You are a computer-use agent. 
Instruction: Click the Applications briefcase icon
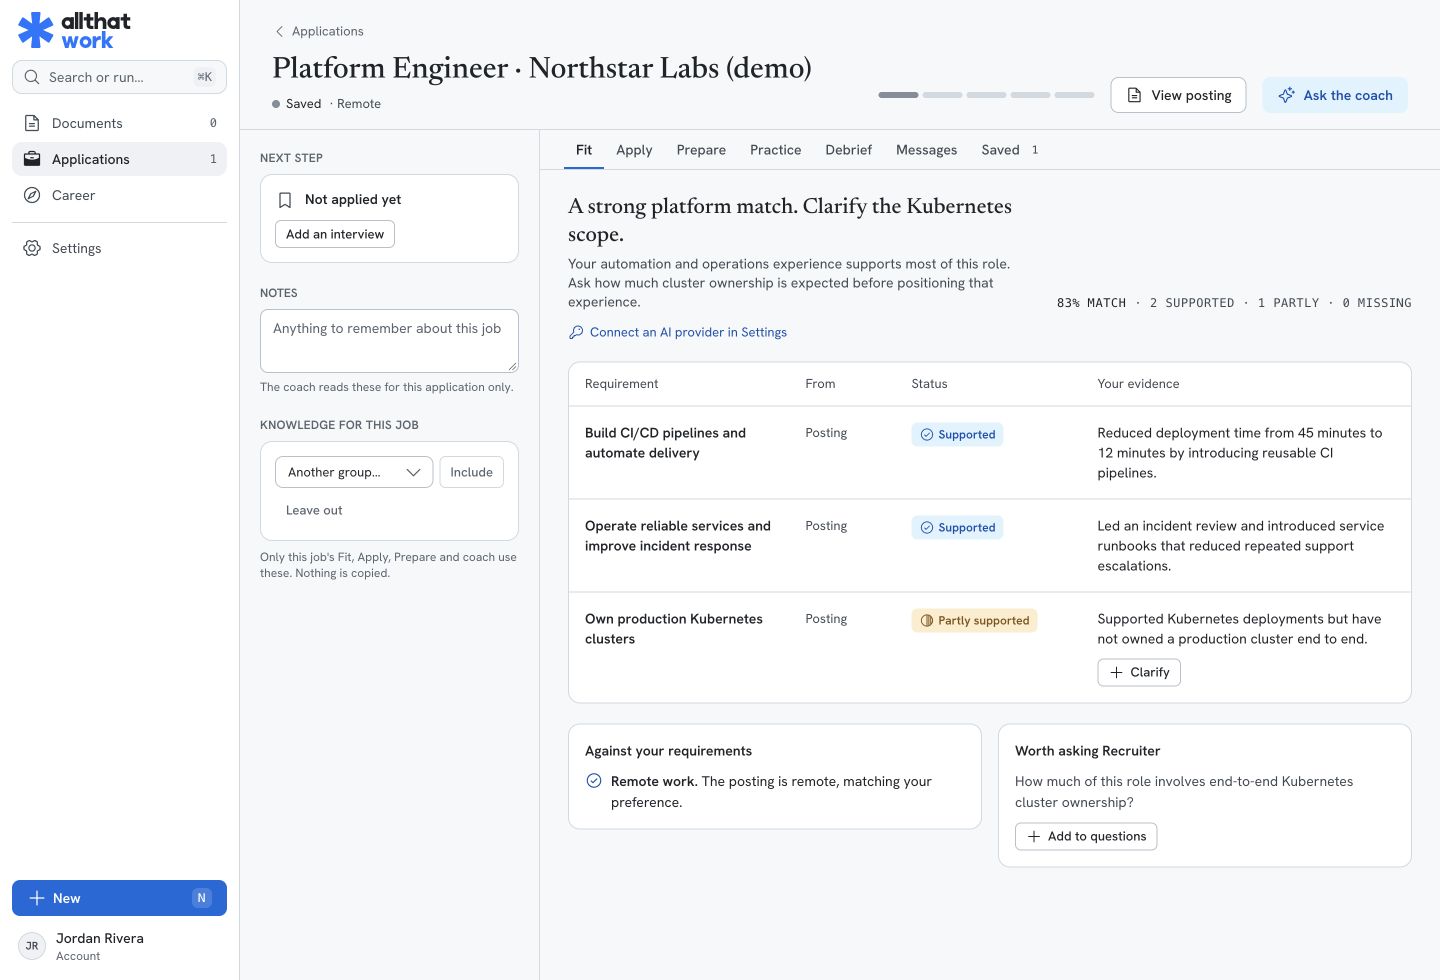tap(32, 159)
